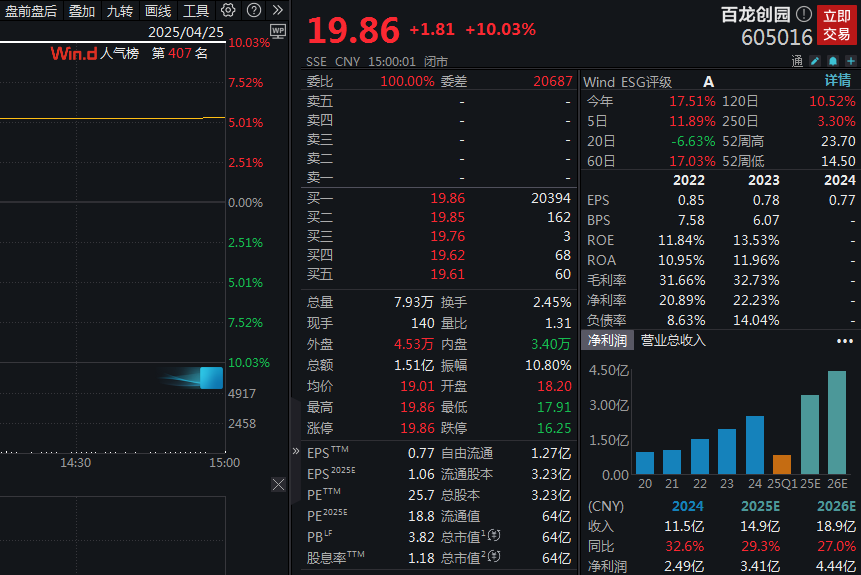The height and width of the screenshot is (575, 861).
Task: Open ESG 详情 link
Action: coord(838,81)
